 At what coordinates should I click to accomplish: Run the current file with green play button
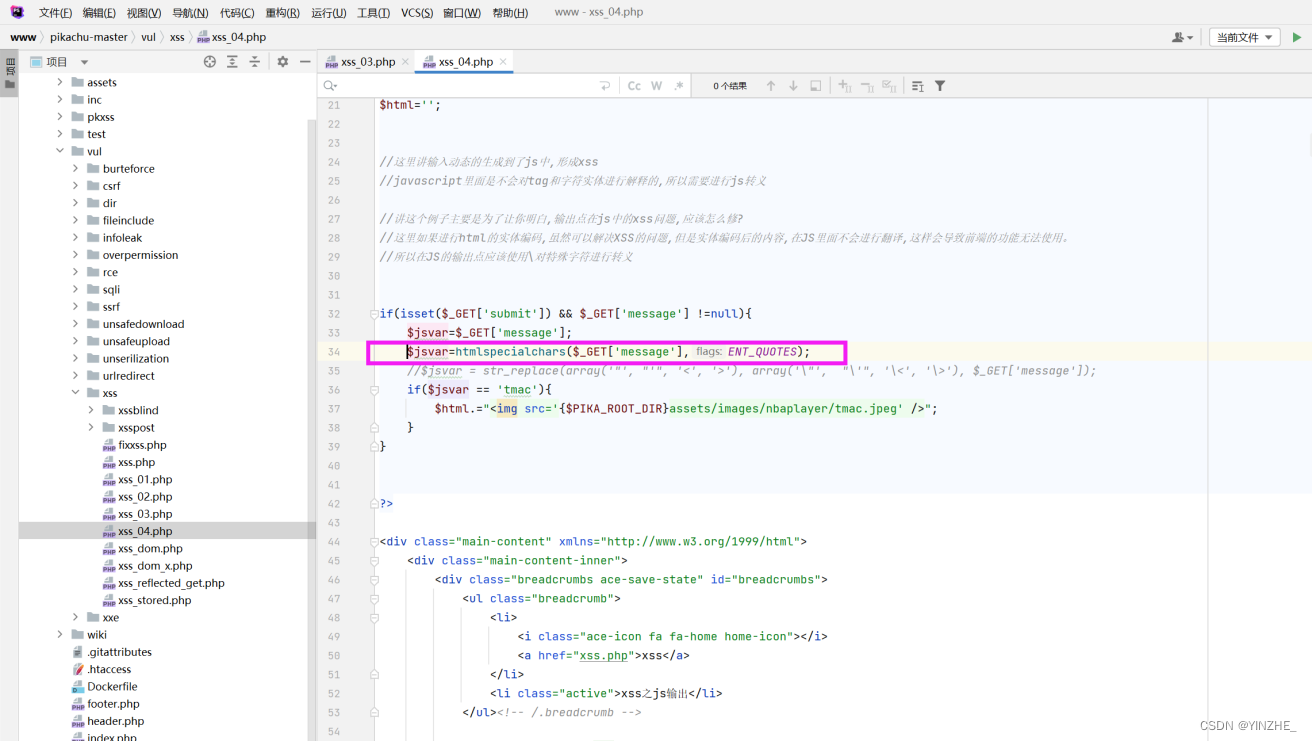(x=1297, y=37)
